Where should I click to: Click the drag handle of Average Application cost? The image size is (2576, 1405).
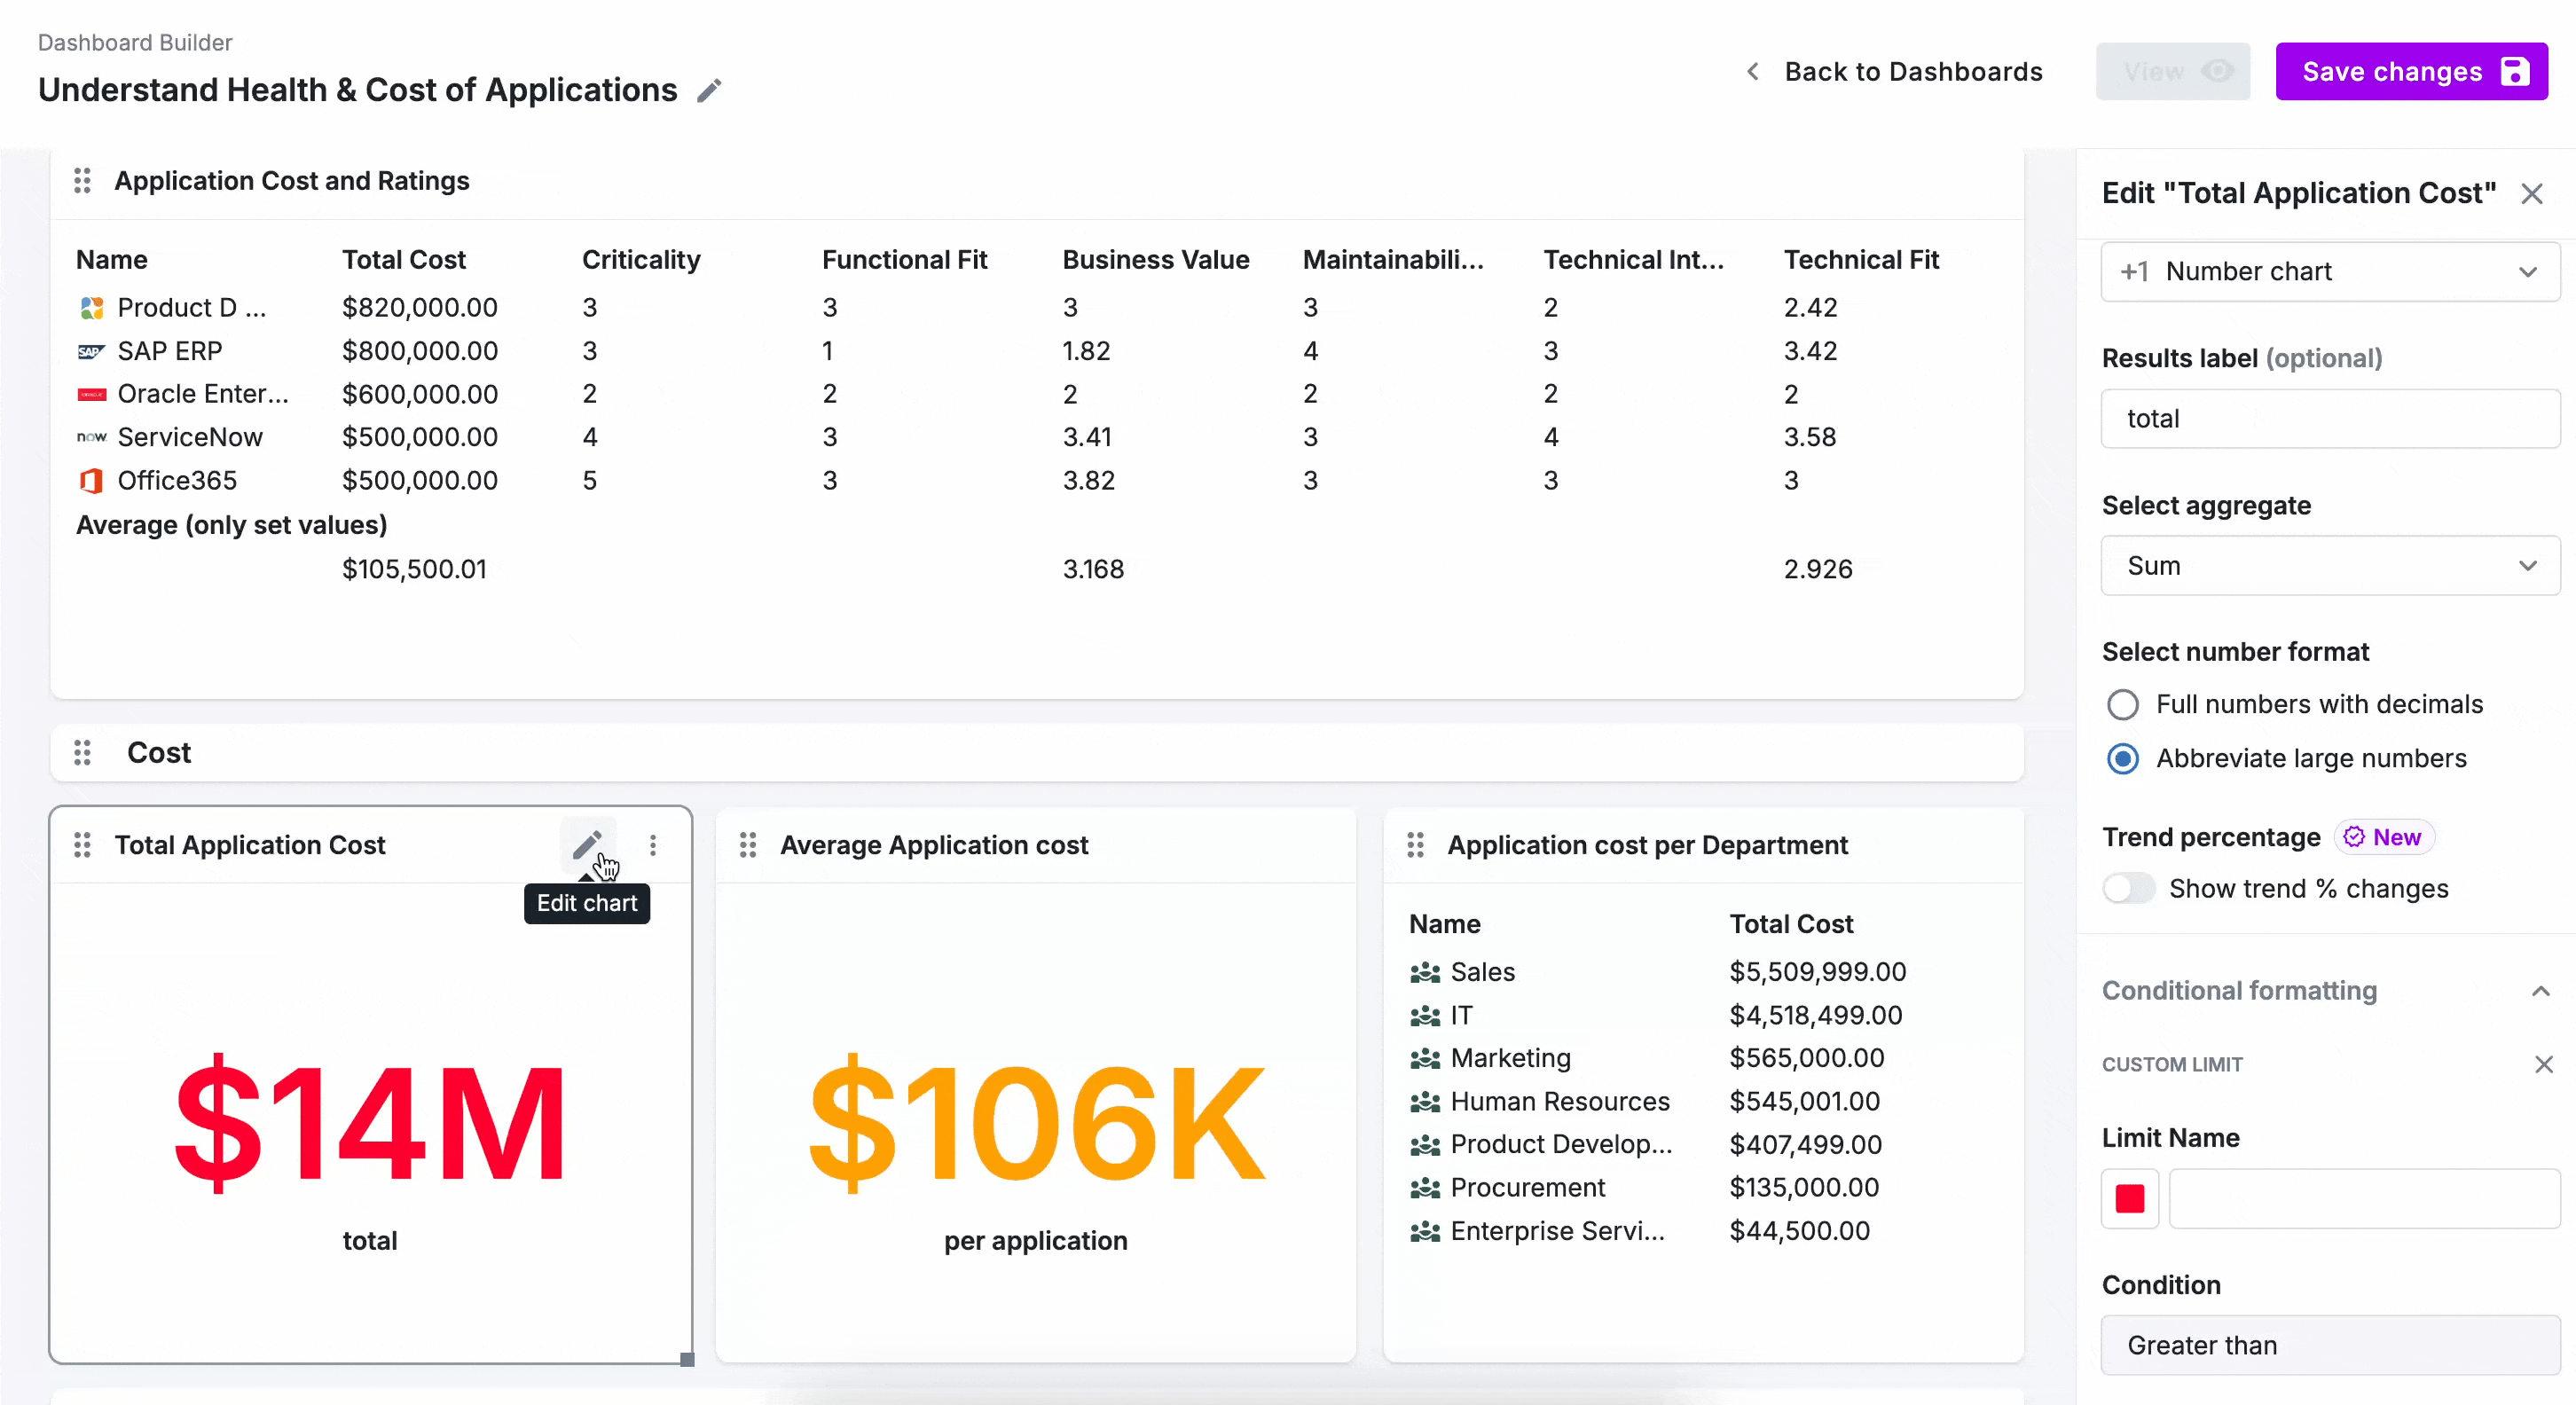point(748,845)
